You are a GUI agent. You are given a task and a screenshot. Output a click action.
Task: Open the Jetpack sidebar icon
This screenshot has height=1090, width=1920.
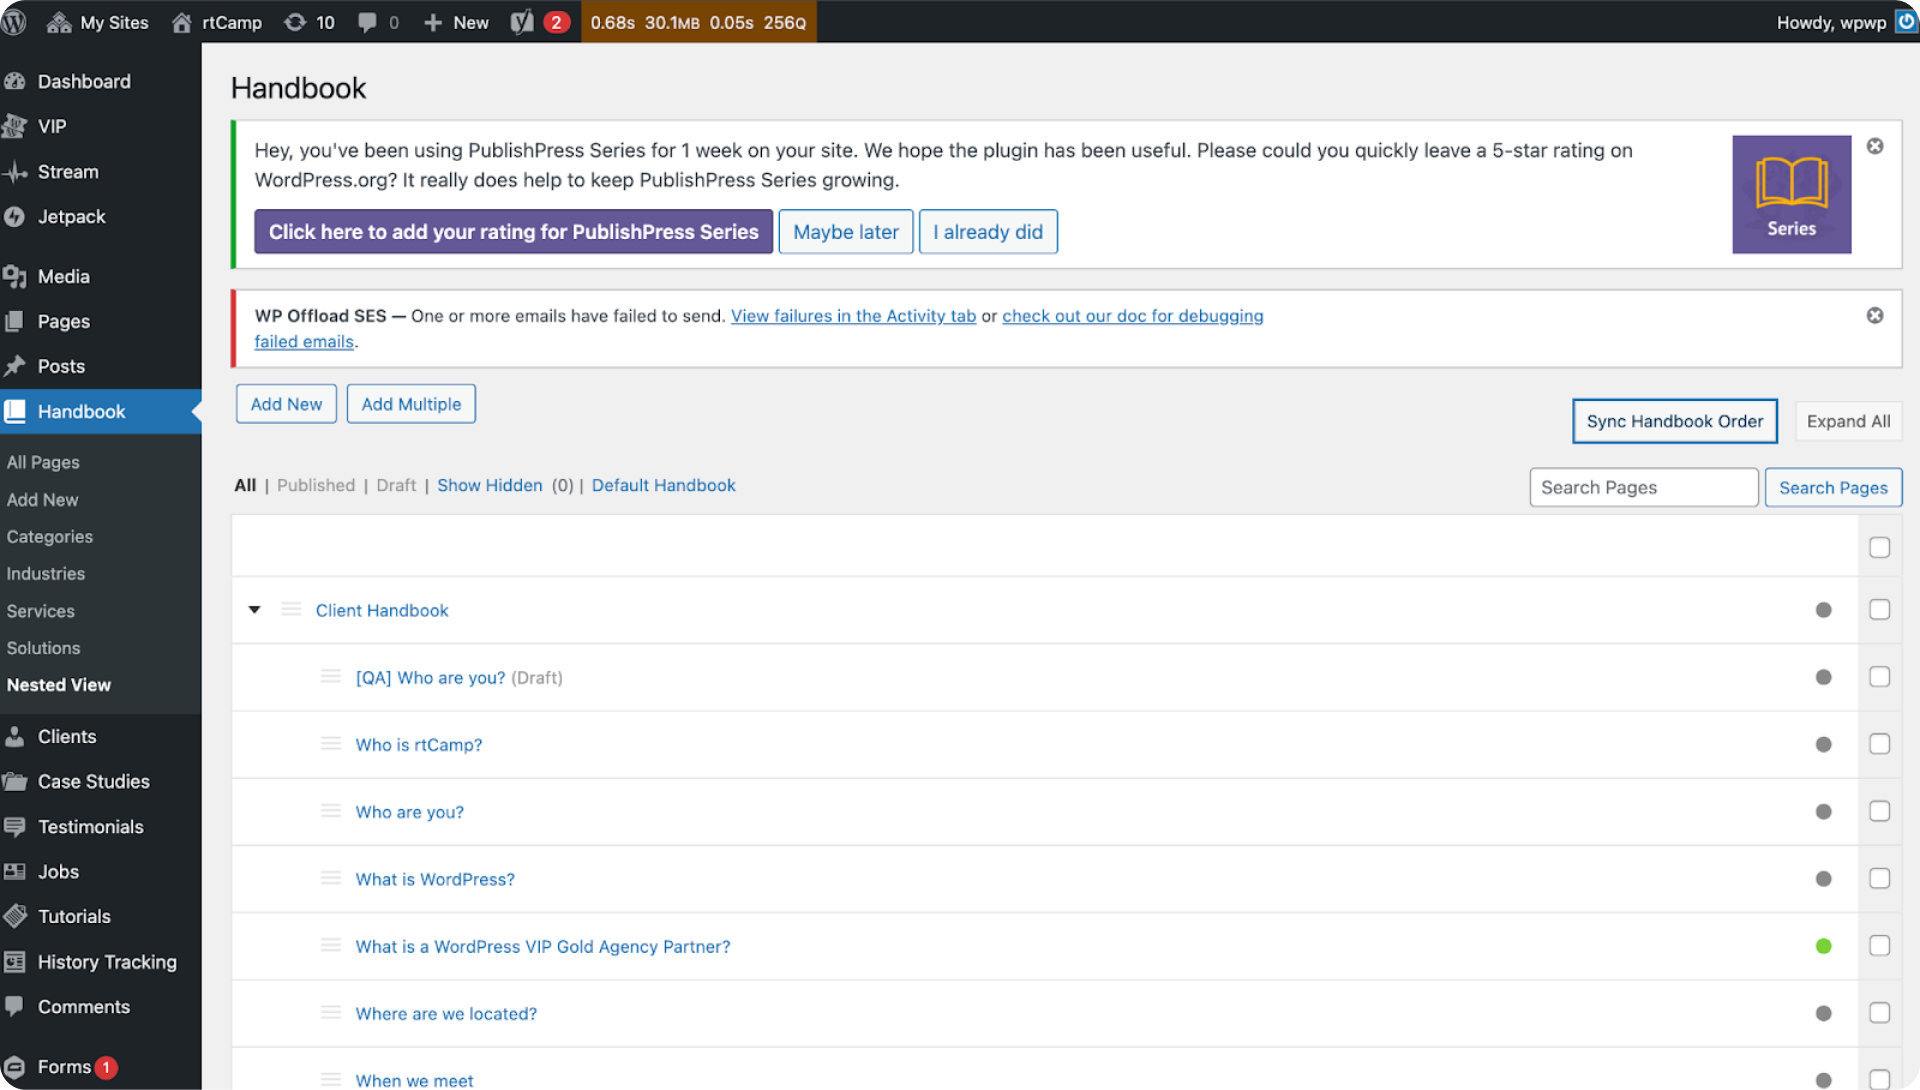[14, 217]
